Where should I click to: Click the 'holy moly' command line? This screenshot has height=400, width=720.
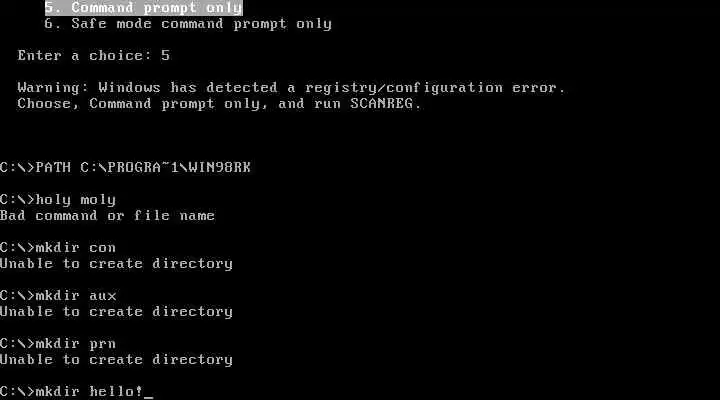58,200
